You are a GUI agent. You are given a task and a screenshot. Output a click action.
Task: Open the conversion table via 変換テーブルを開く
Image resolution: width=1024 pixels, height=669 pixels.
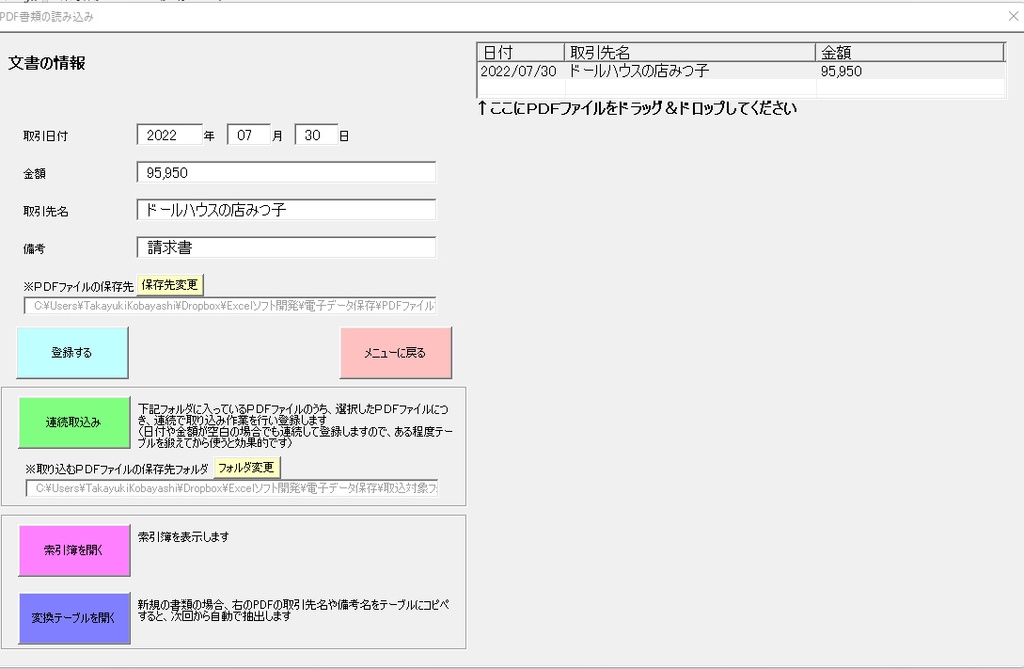pos(73,618)
